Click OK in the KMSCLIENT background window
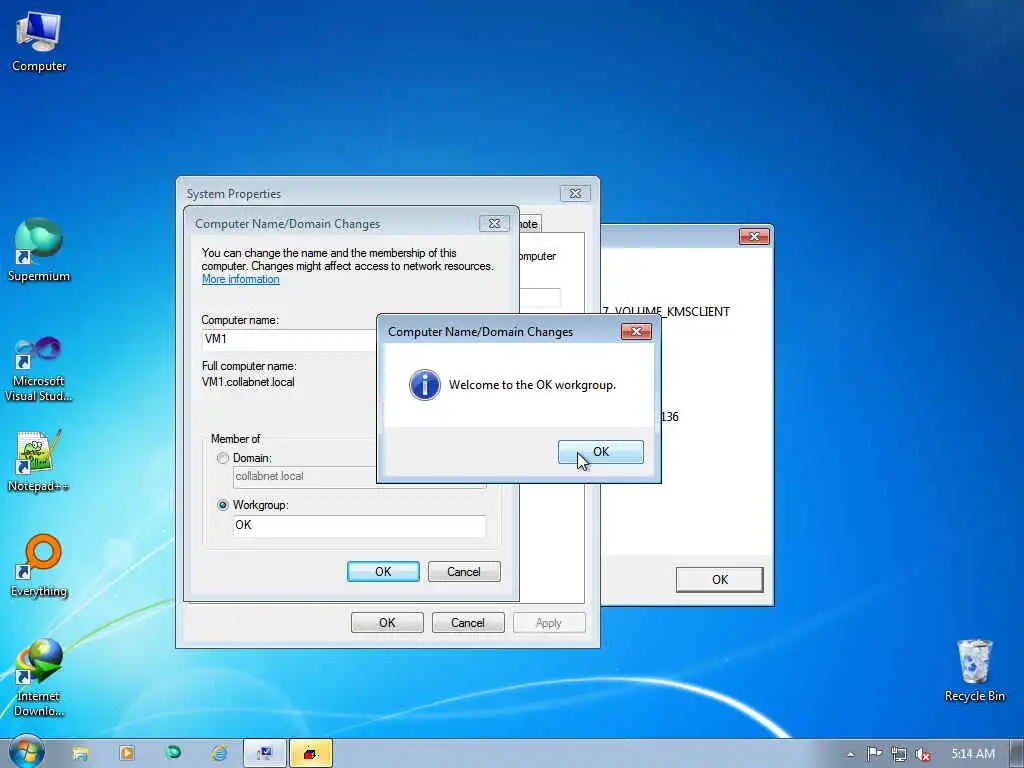 tap(719, 579)
